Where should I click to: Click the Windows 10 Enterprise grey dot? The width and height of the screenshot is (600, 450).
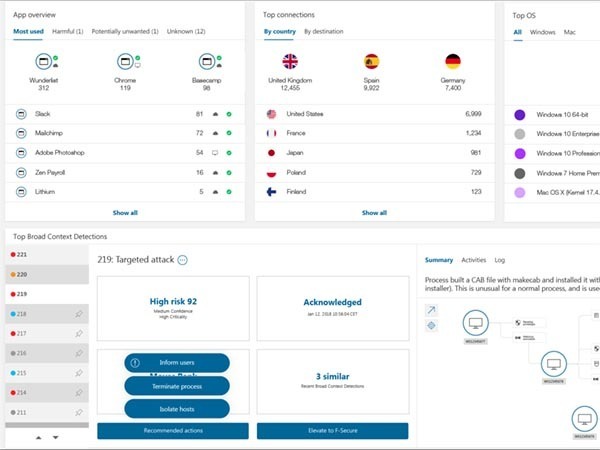(x=520, y=134)
